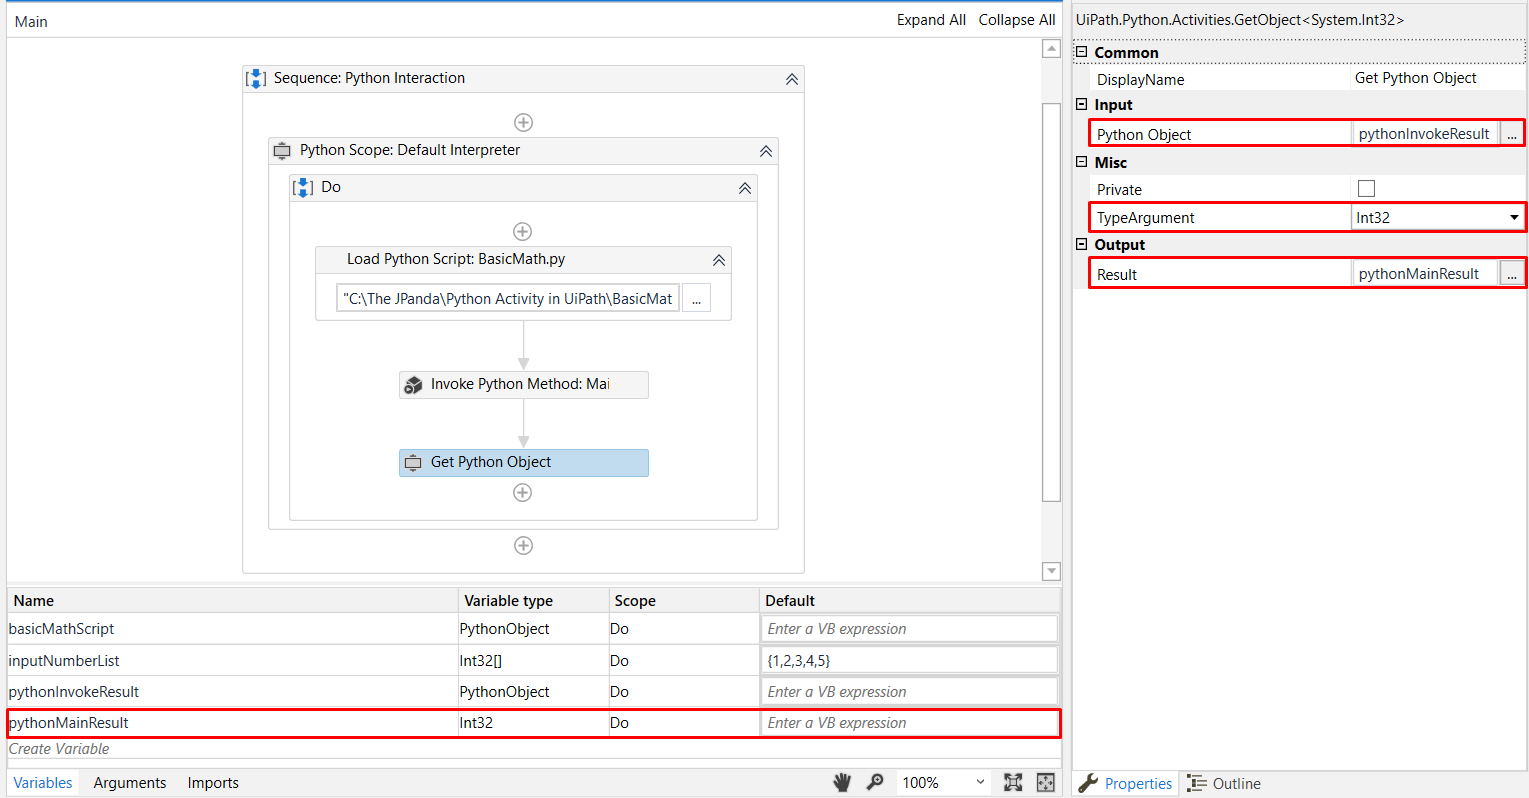This screenshot has width=1529, height=798.
Task: Click the Expand All button
Action: tap(930, 19)
